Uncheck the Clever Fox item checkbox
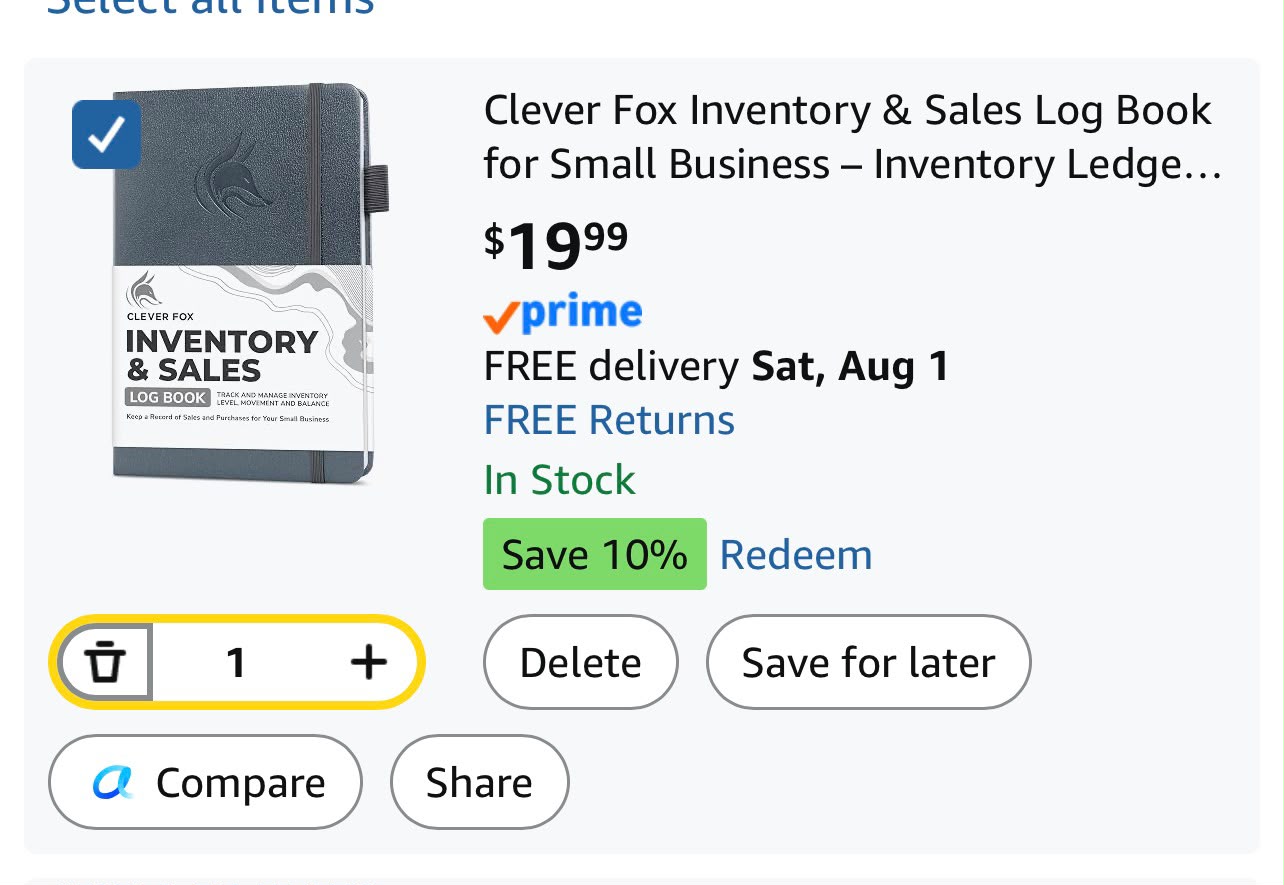This screenshot has width=1284, height=885. tap(106, 134)
